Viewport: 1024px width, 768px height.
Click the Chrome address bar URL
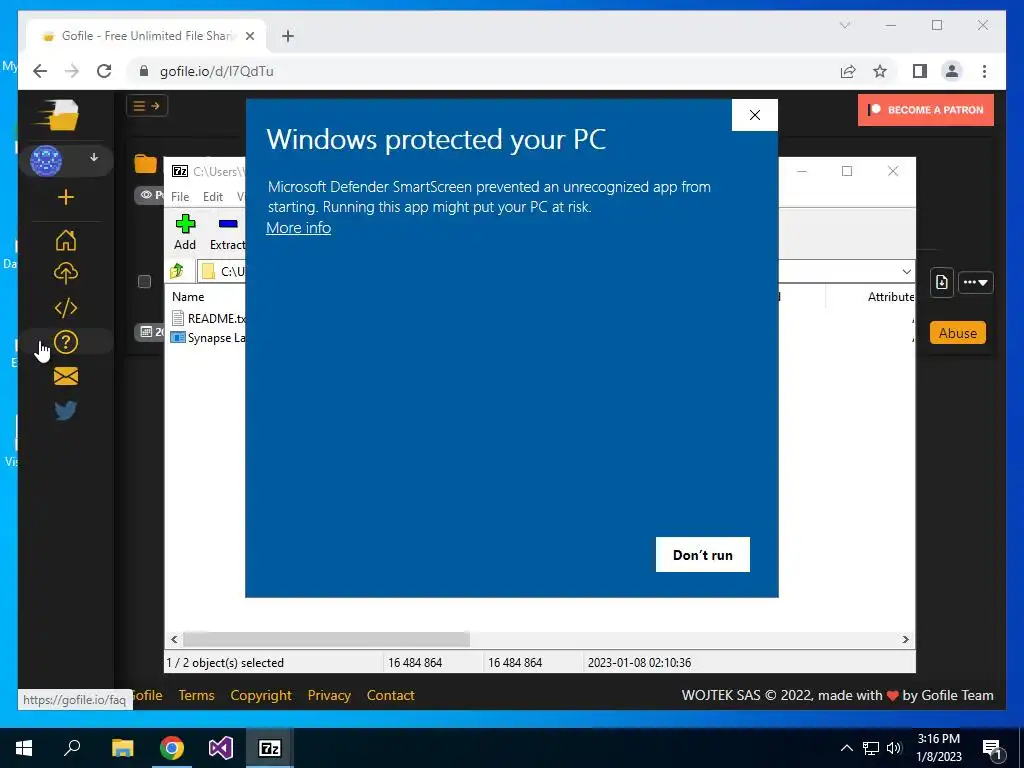217,71
